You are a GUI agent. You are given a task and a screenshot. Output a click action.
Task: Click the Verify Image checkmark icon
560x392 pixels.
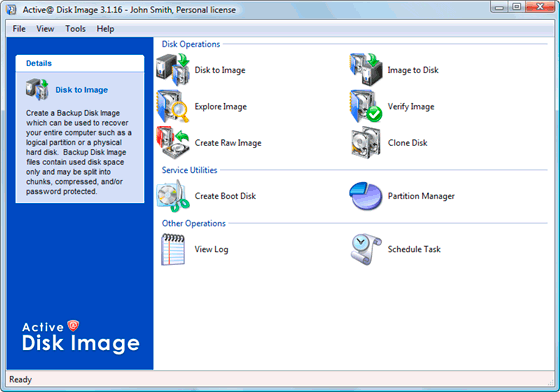tap(366, 106)
